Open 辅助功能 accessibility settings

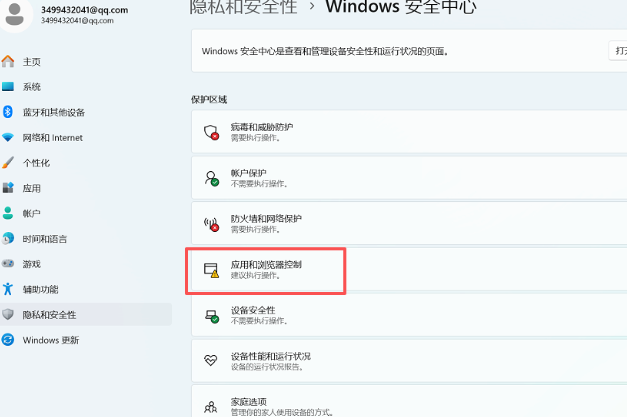click(40, 289)
